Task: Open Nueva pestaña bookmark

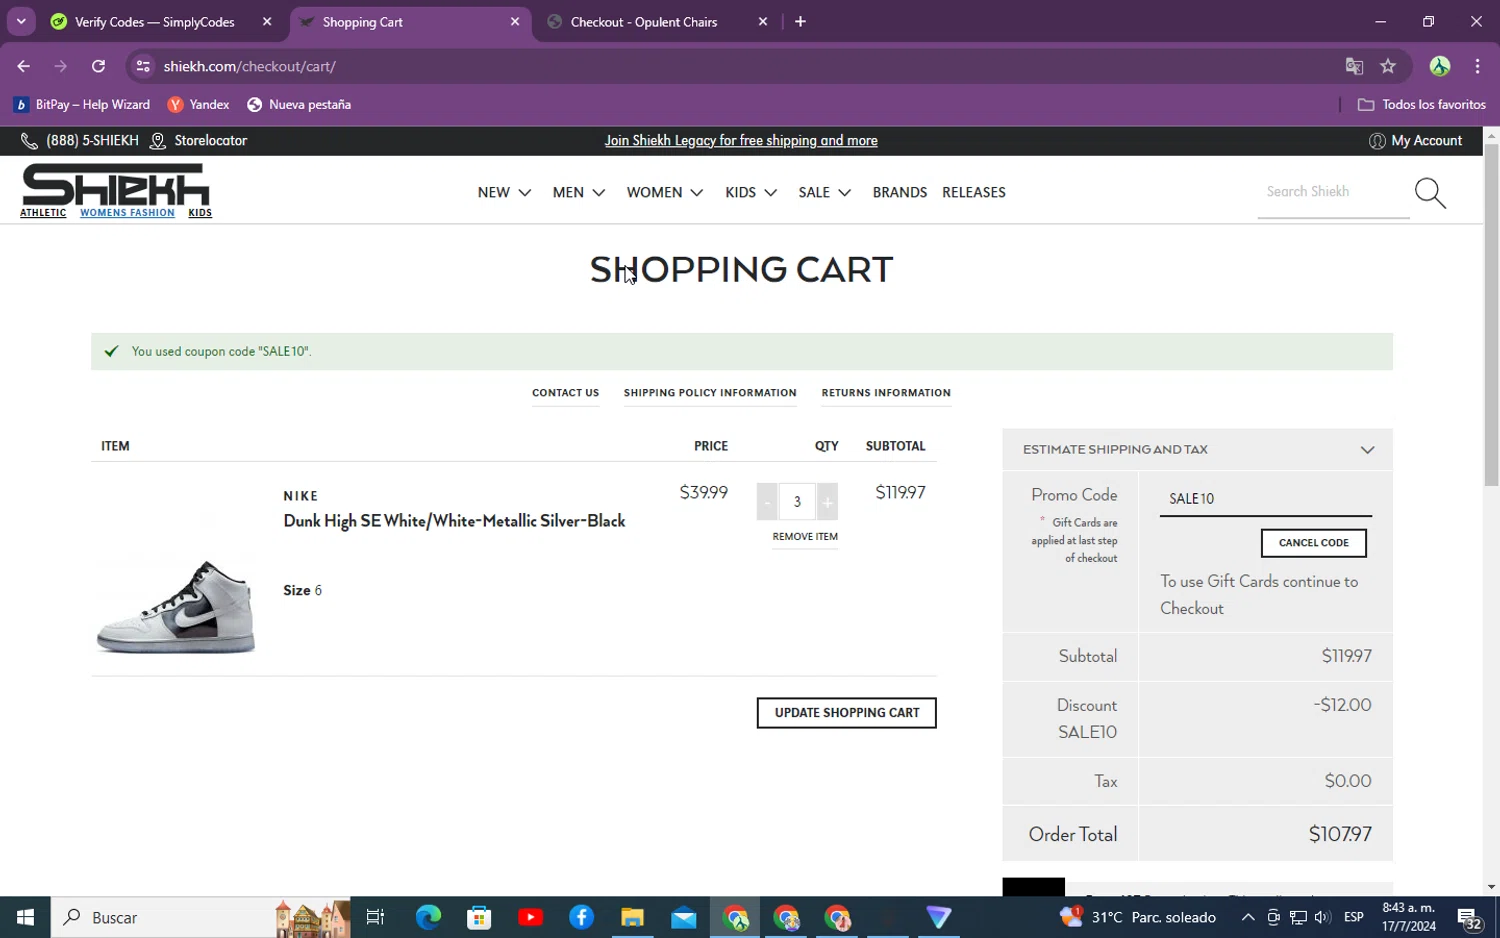Action: pyautogui.click(x=299, y=104)
